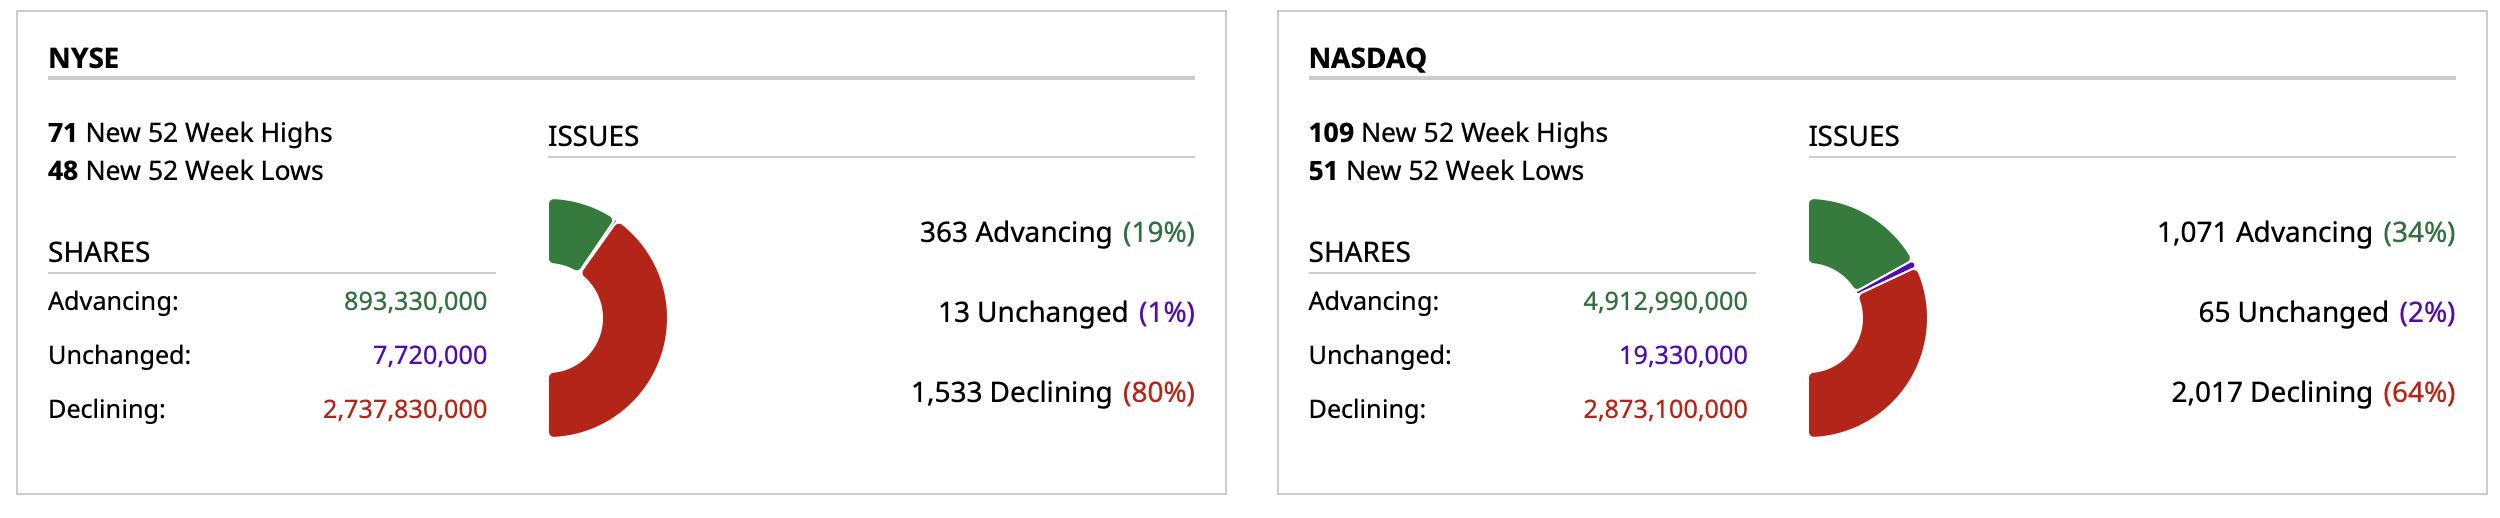The width and height of the screenshot is (2500, 518).
Task: Select the NYSE panel heading
Action: 84,58
